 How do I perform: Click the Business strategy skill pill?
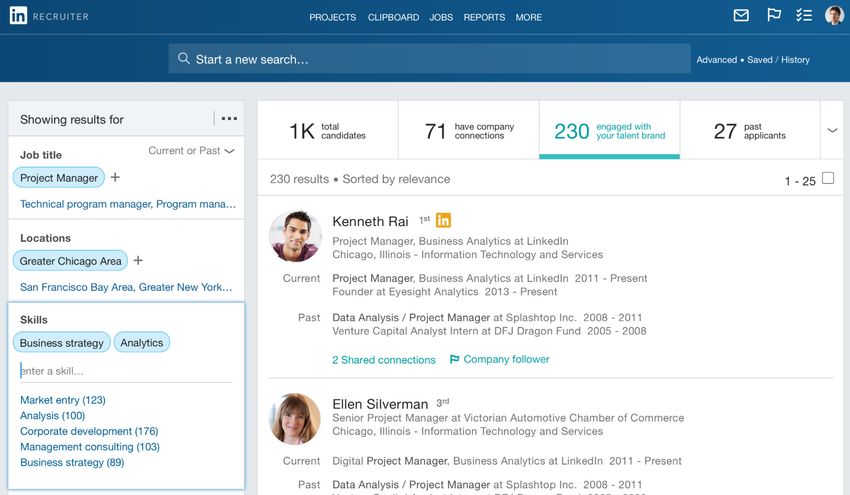tap(61, 343)
